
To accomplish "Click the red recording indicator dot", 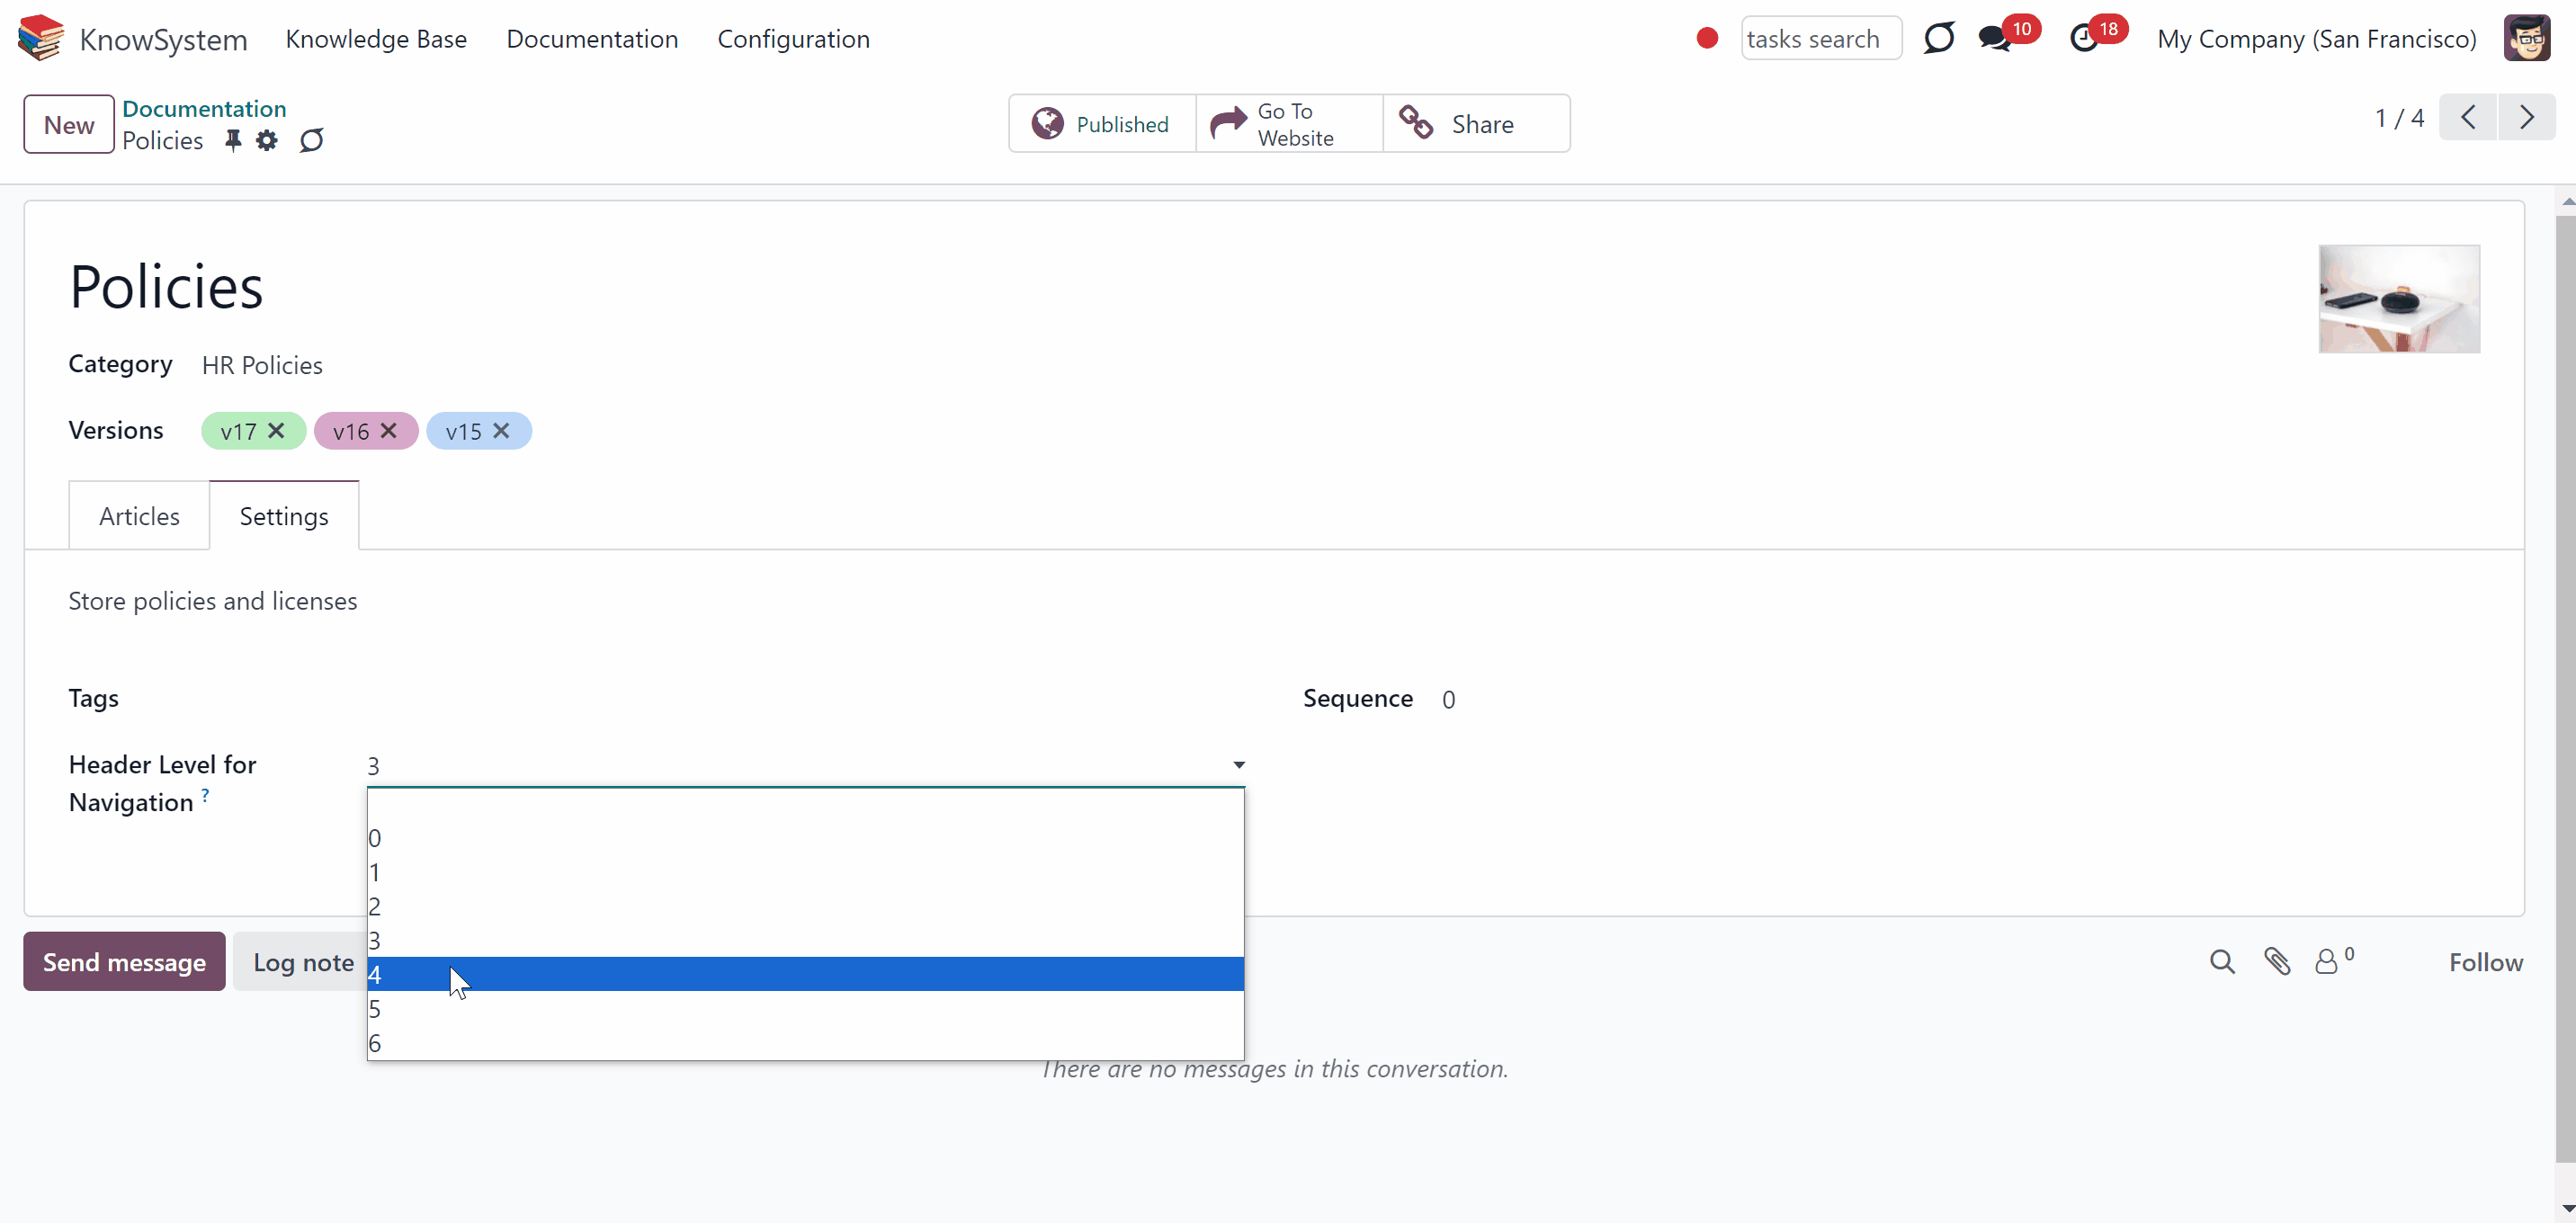I will tap(1707, 38).
